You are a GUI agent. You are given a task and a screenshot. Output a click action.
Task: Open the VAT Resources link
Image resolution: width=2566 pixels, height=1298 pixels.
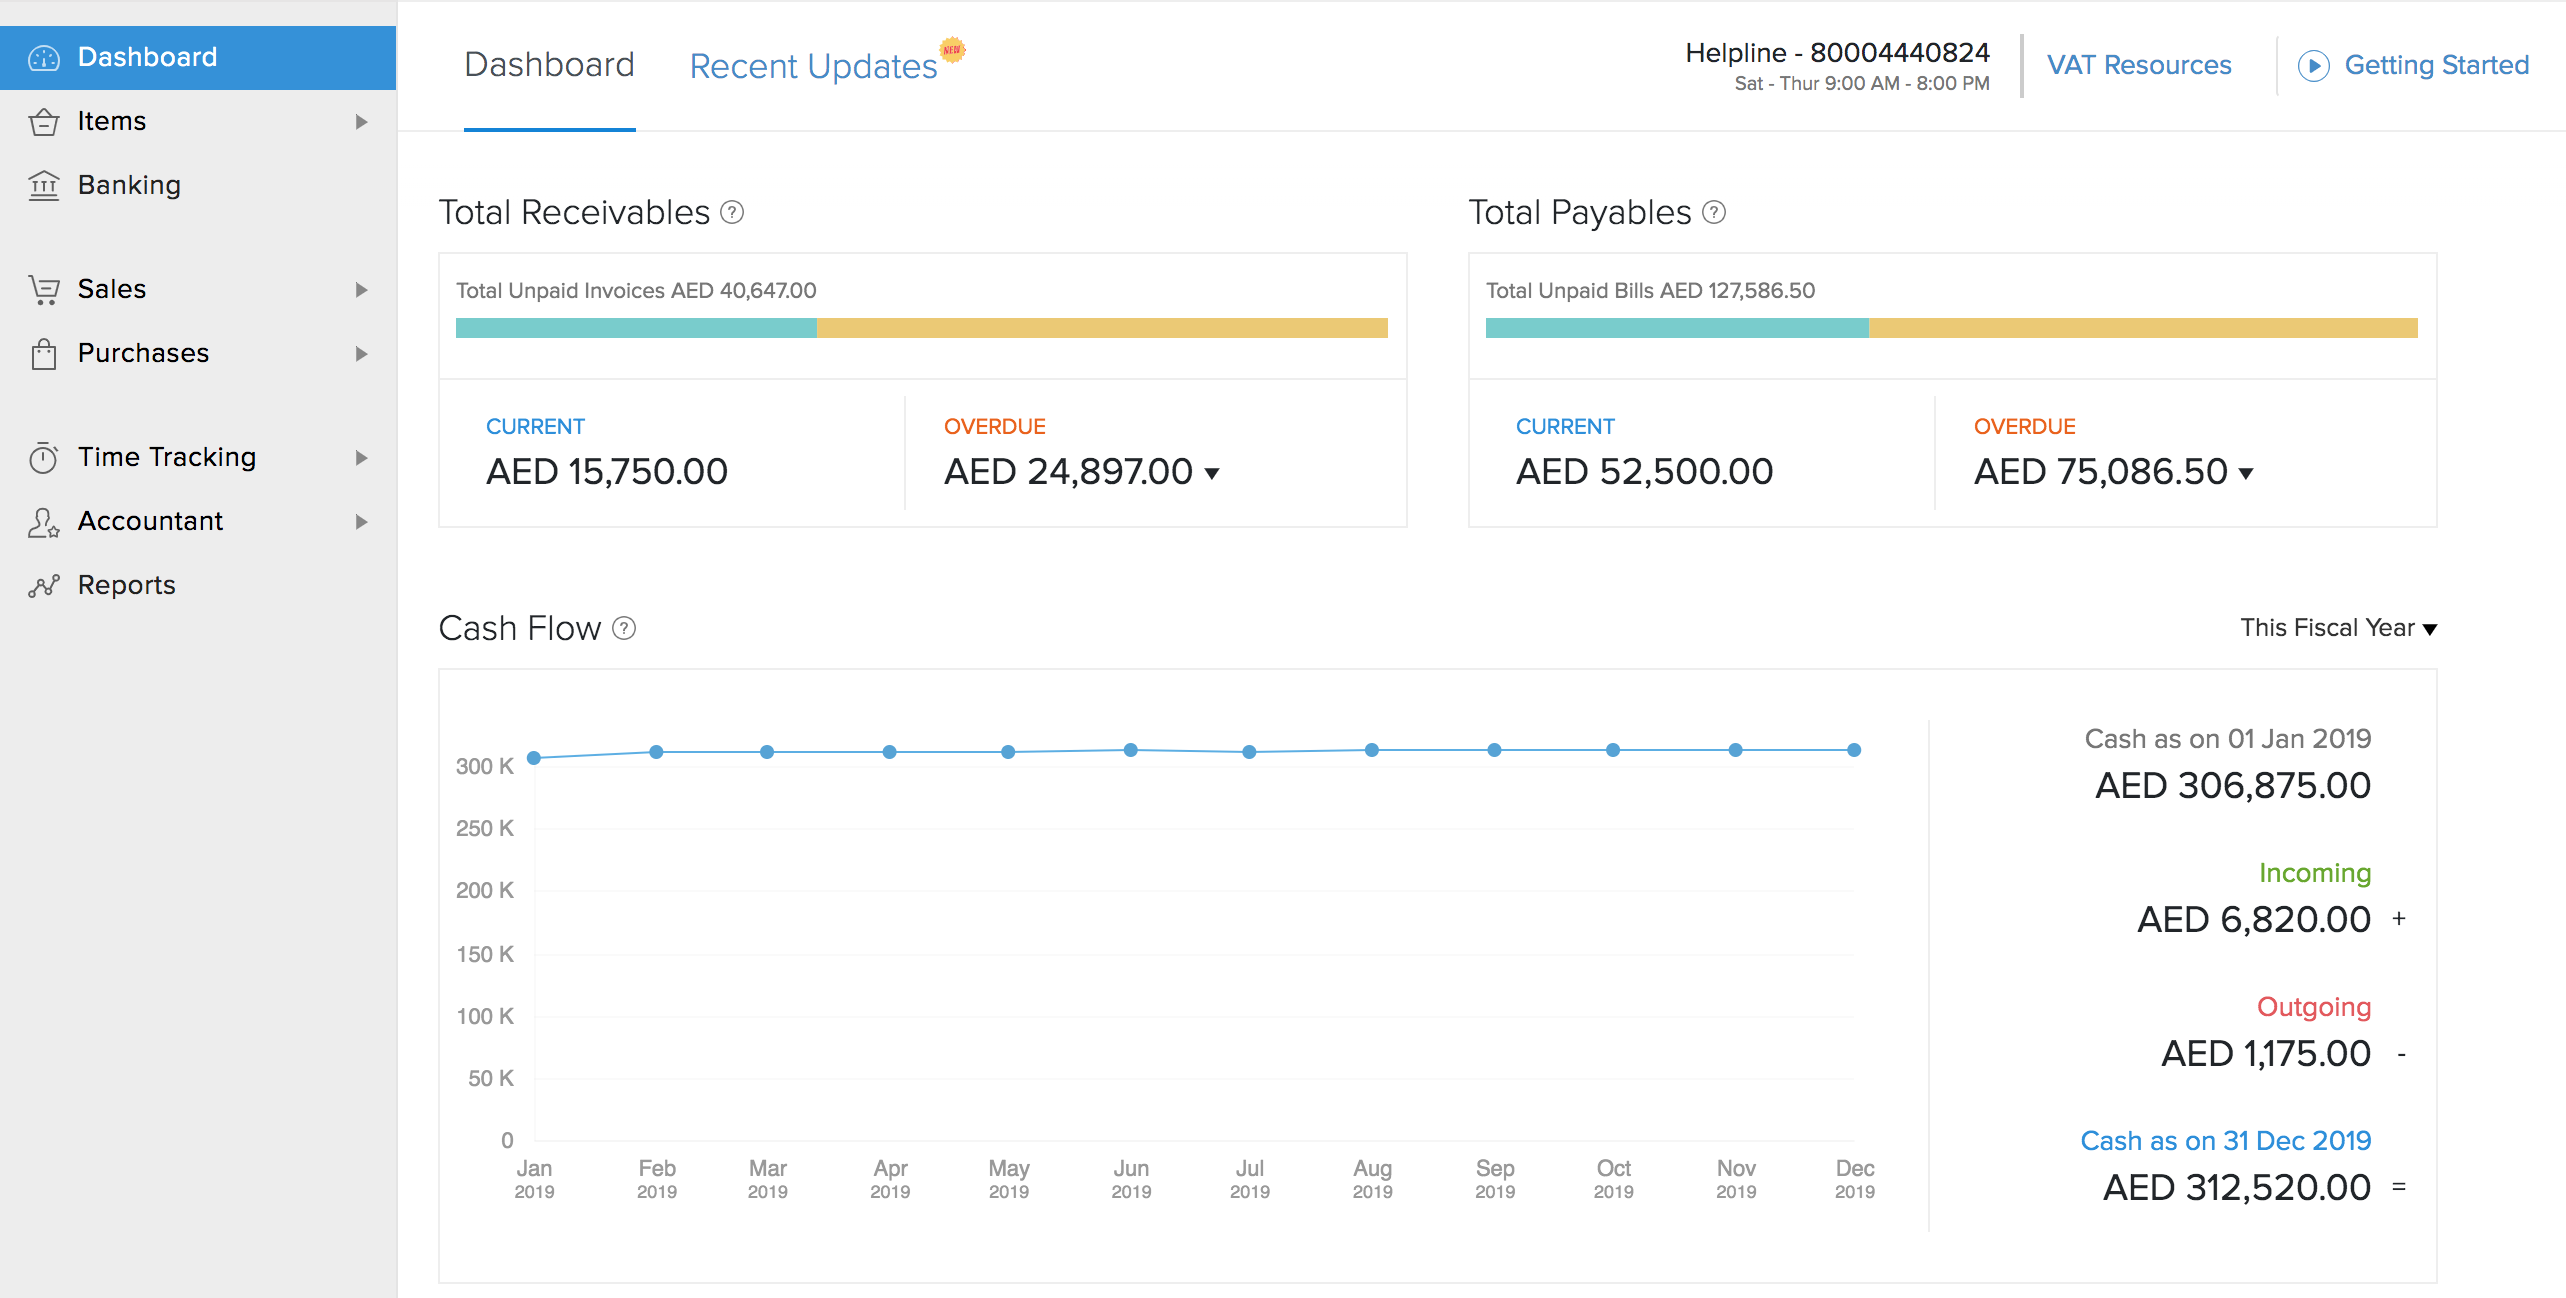[2139, 66]
